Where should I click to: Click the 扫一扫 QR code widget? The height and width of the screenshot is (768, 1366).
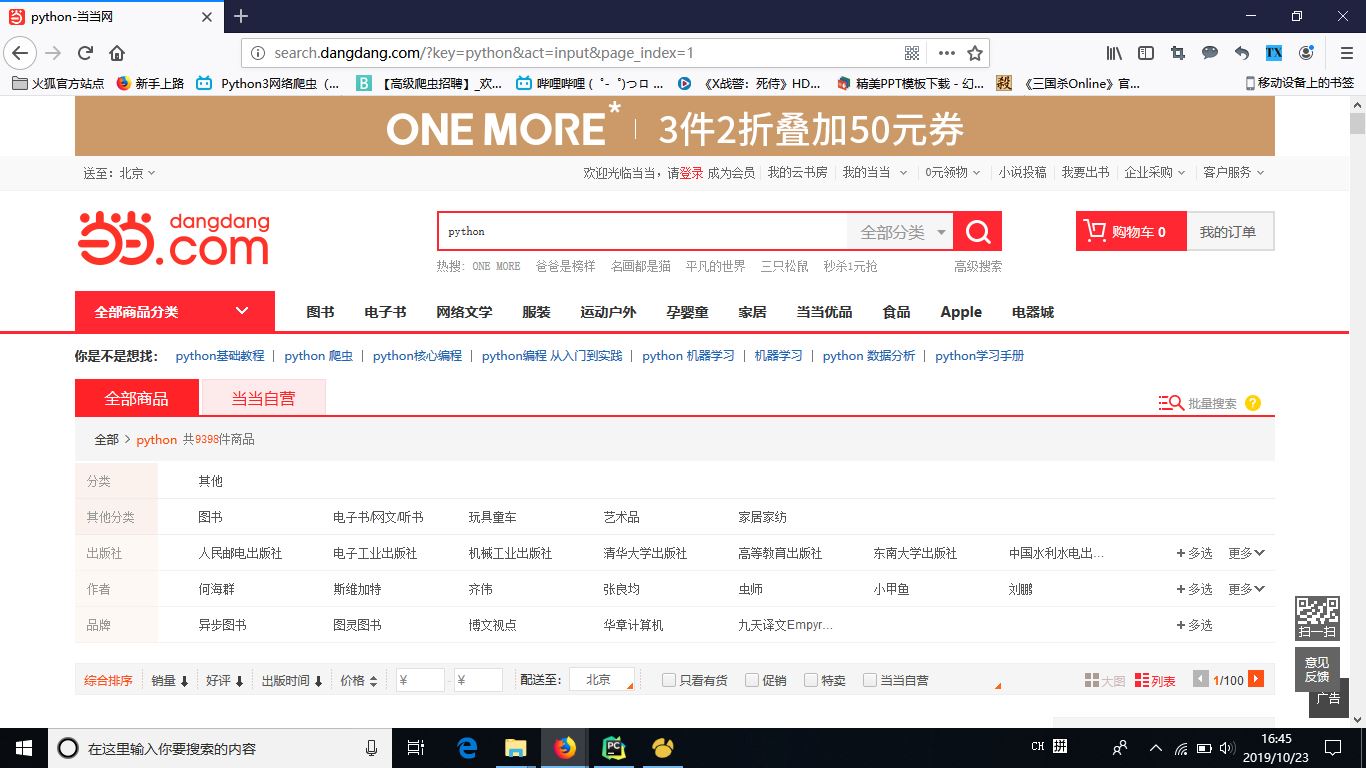[1317, 618]
